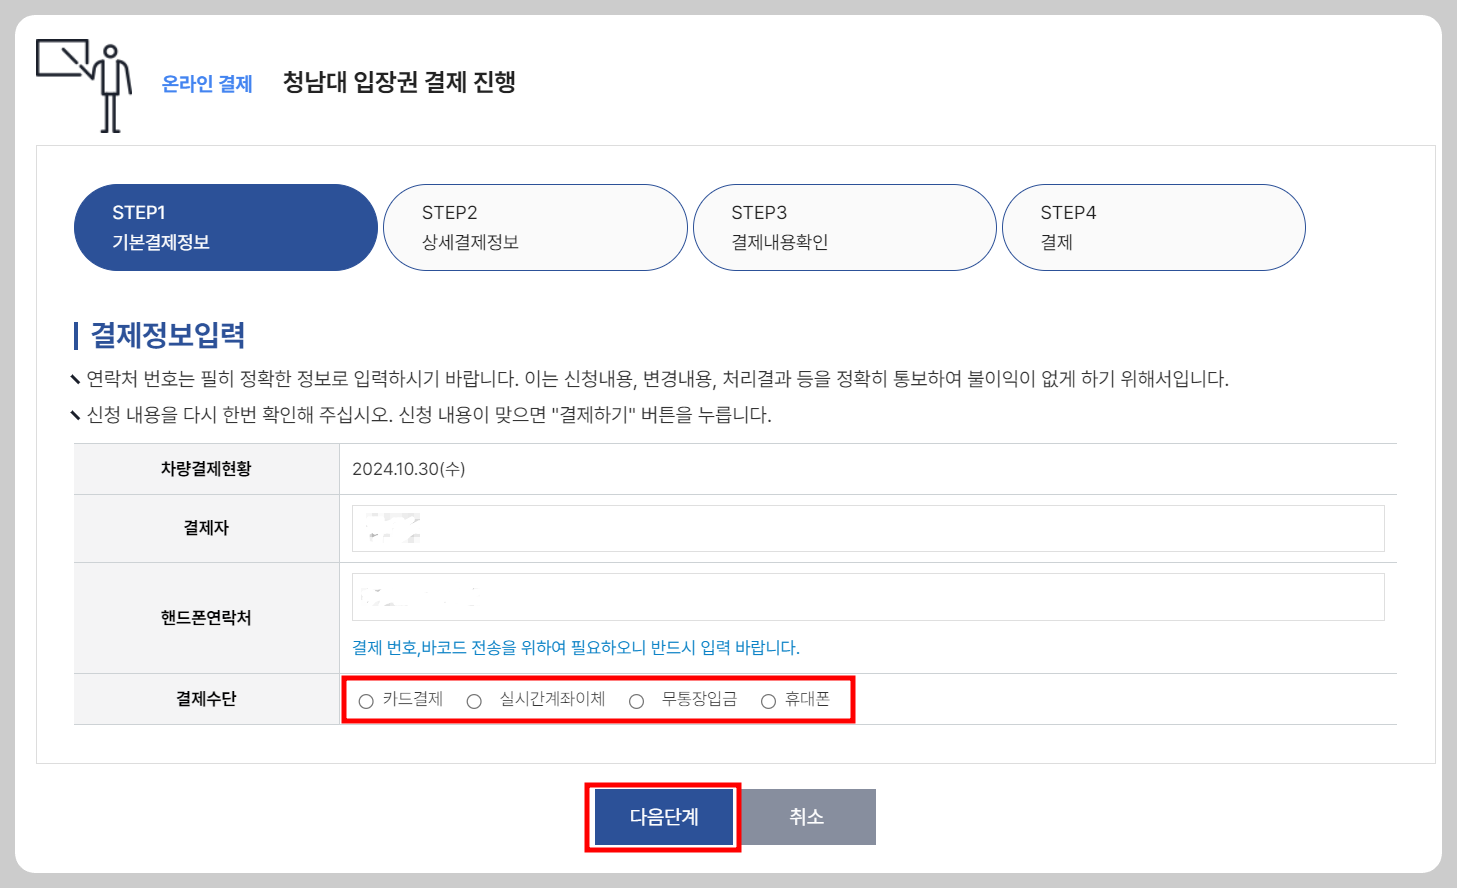Focus the 핸드폰연락처 phone number field
Image resolution: width=1457 pixels, height=888 pixels.
click(866, 596)
